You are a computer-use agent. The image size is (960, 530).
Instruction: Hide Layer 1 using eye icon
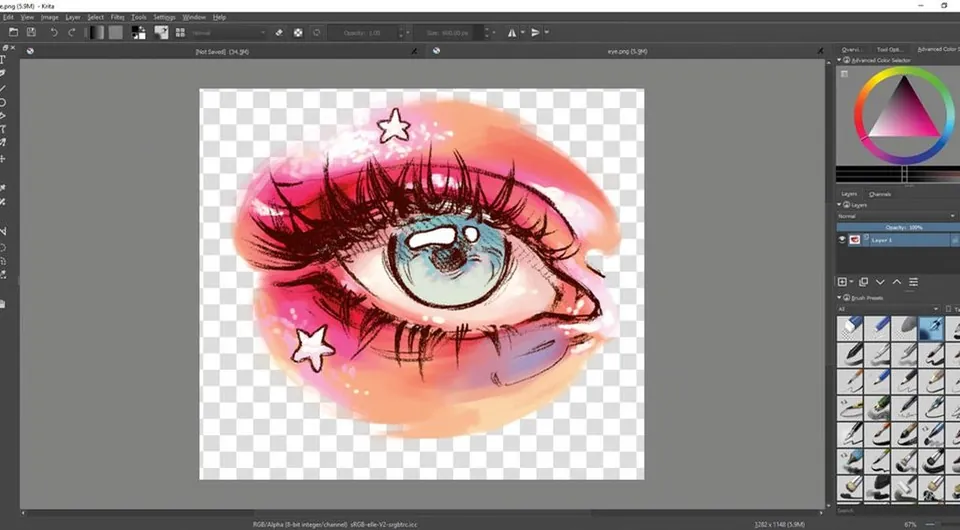[842, 240]
